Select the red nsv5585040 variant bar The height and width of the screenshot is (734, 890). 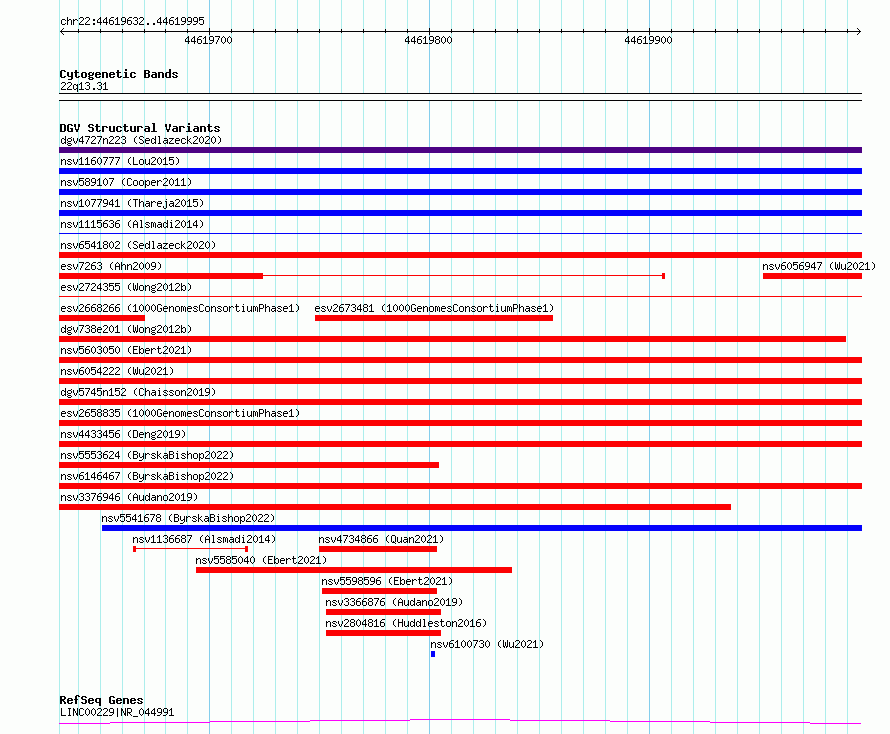tap(354, 570)
